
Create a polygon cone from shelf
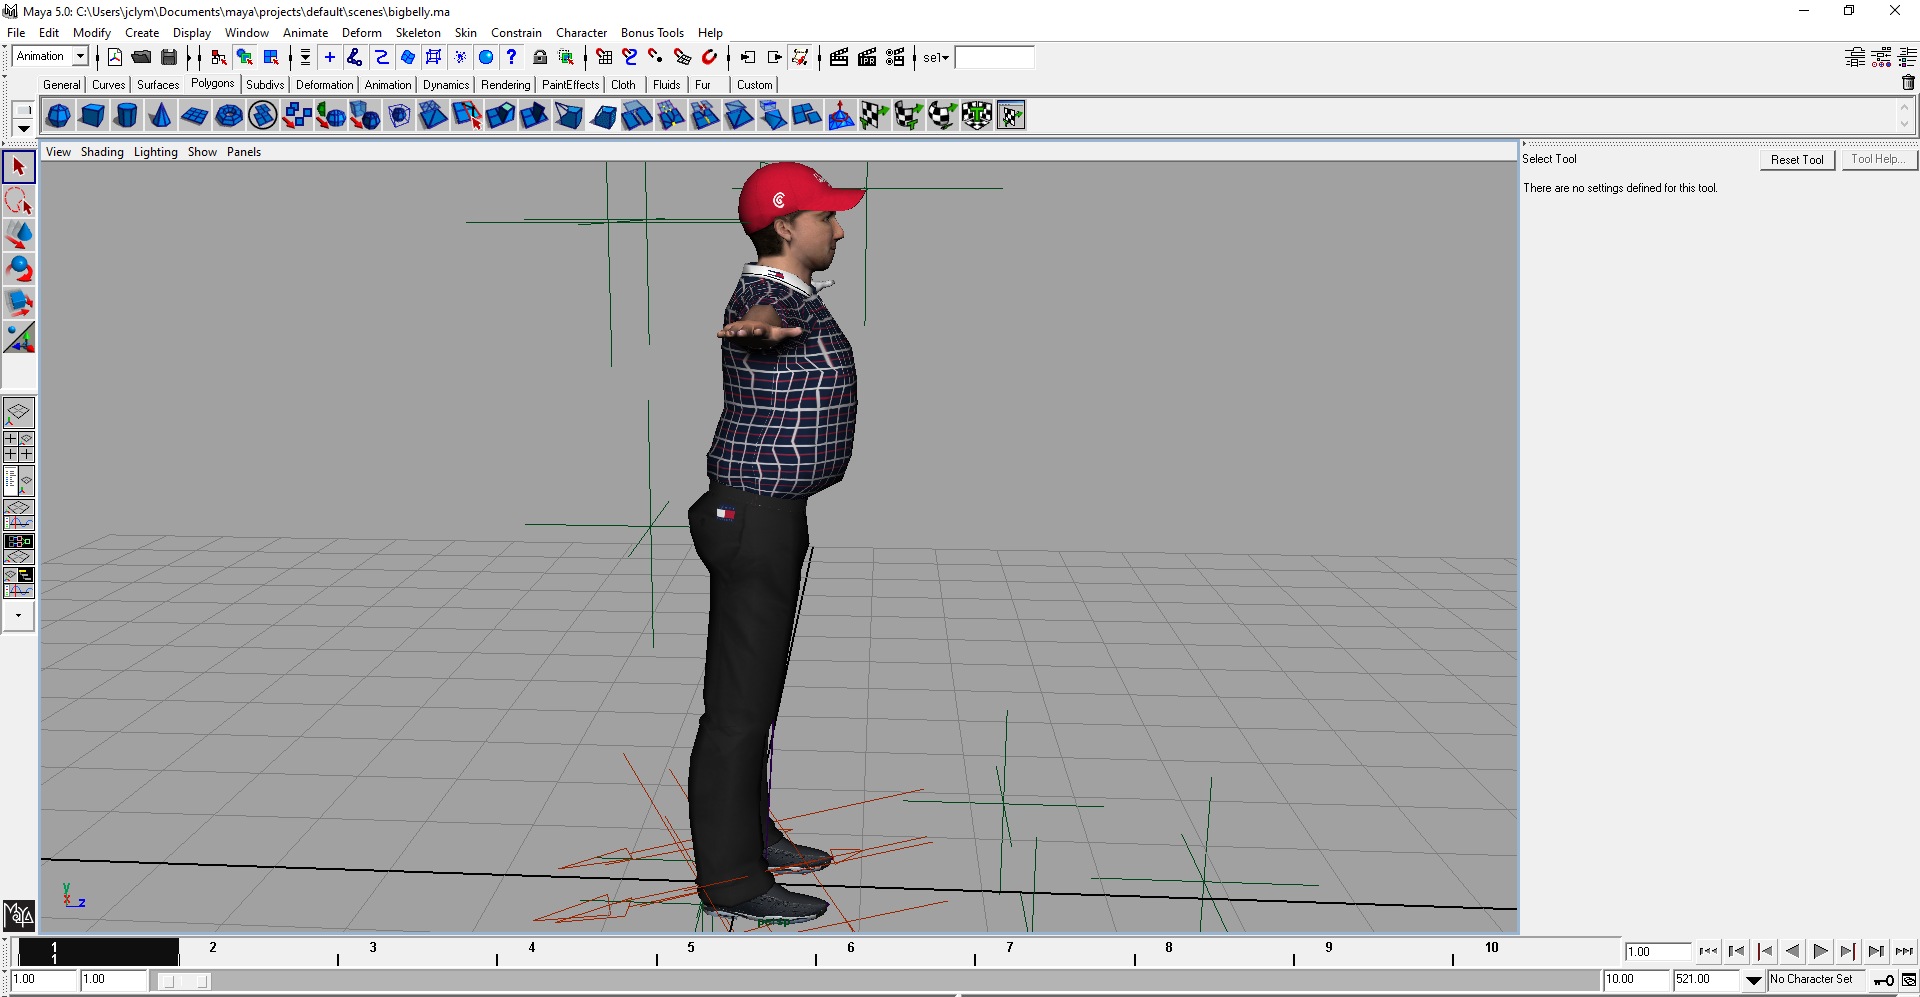coord(160,116)
